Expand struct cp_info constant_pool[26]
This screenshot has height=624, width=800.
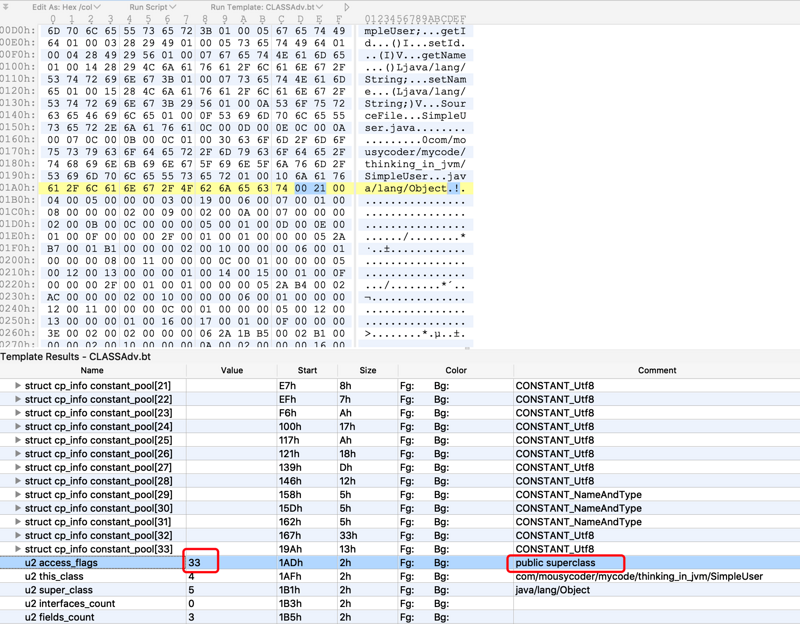coord(18,454)
